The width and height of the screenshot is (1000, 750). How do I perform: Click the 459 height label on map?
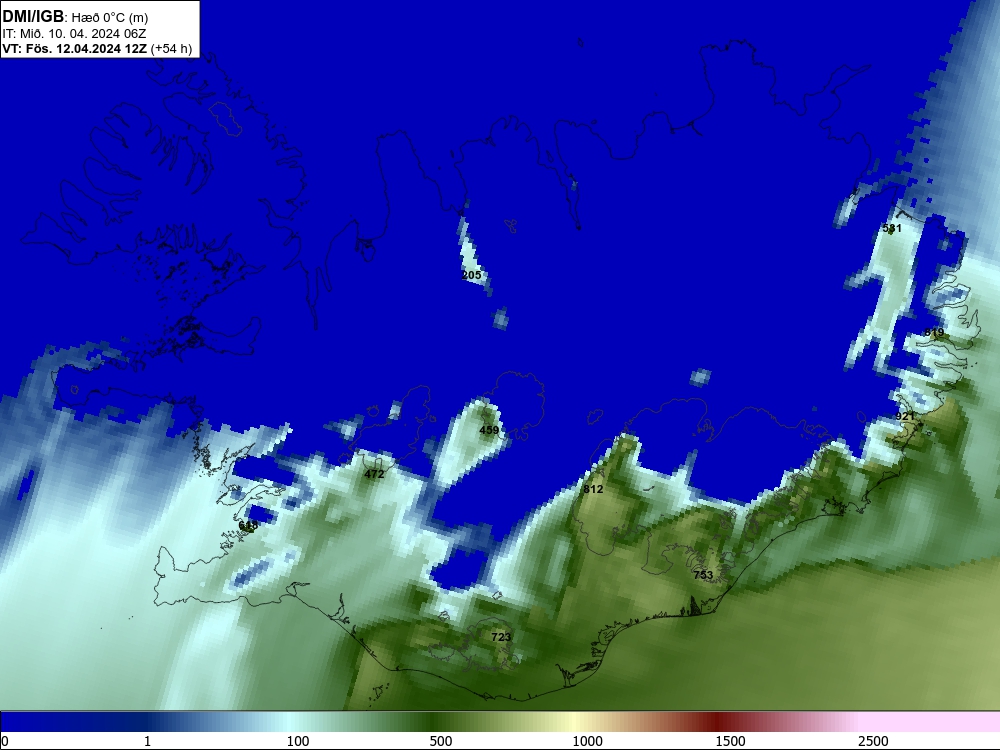click(x=489, y=430)
